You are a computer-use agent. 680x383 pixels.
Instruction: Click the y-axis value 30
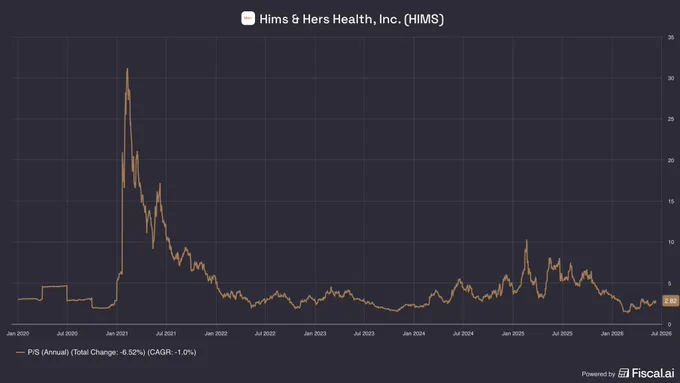tap(671, 79)
